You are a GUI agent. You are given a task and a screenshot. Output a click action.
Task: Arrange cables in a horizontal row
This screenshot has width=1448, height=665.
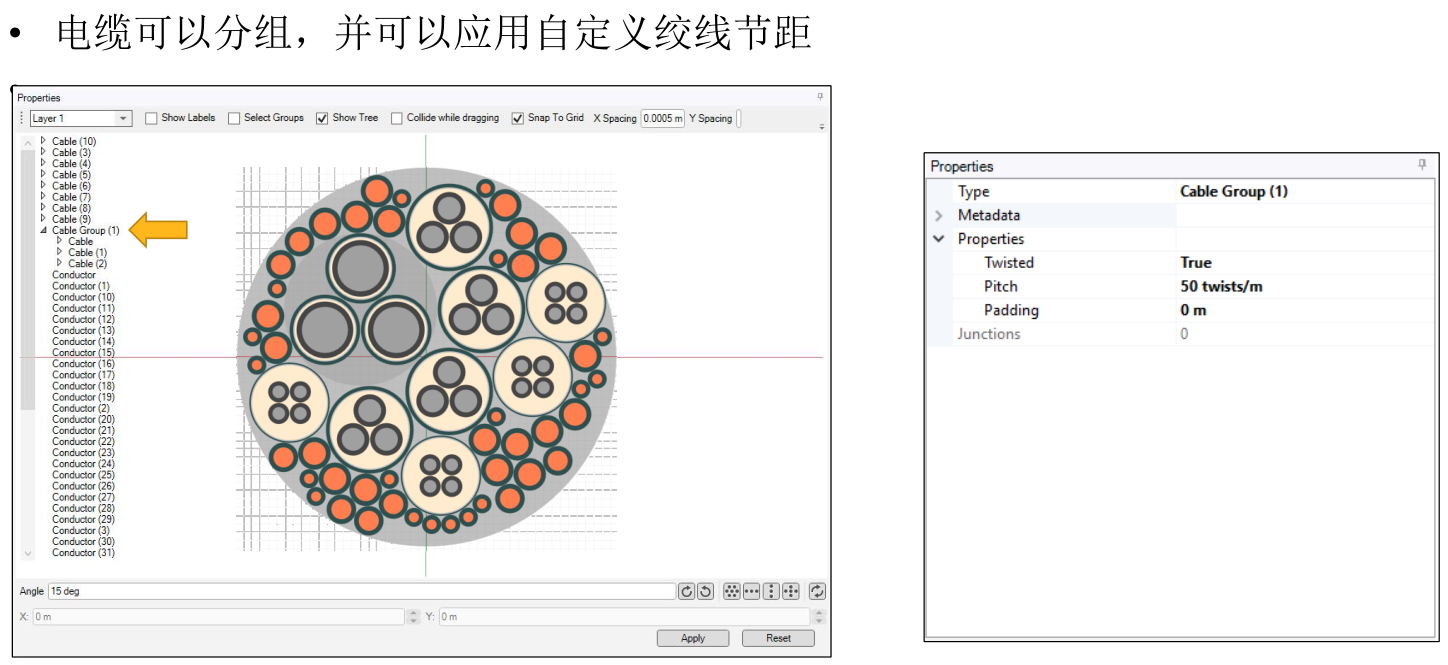[751, 591]
